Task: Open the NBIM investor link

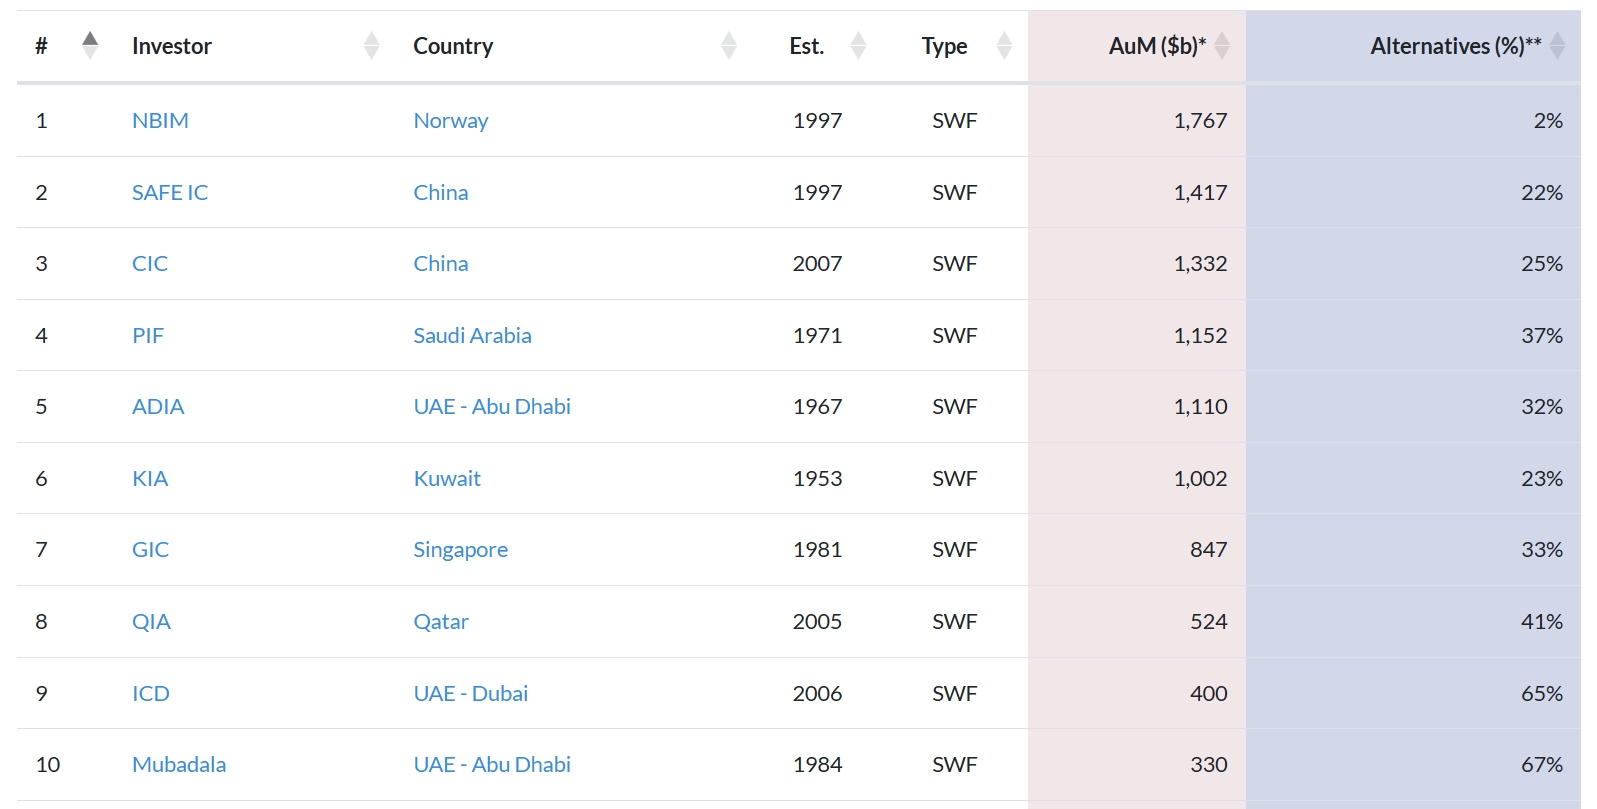Action: [160, 121]
